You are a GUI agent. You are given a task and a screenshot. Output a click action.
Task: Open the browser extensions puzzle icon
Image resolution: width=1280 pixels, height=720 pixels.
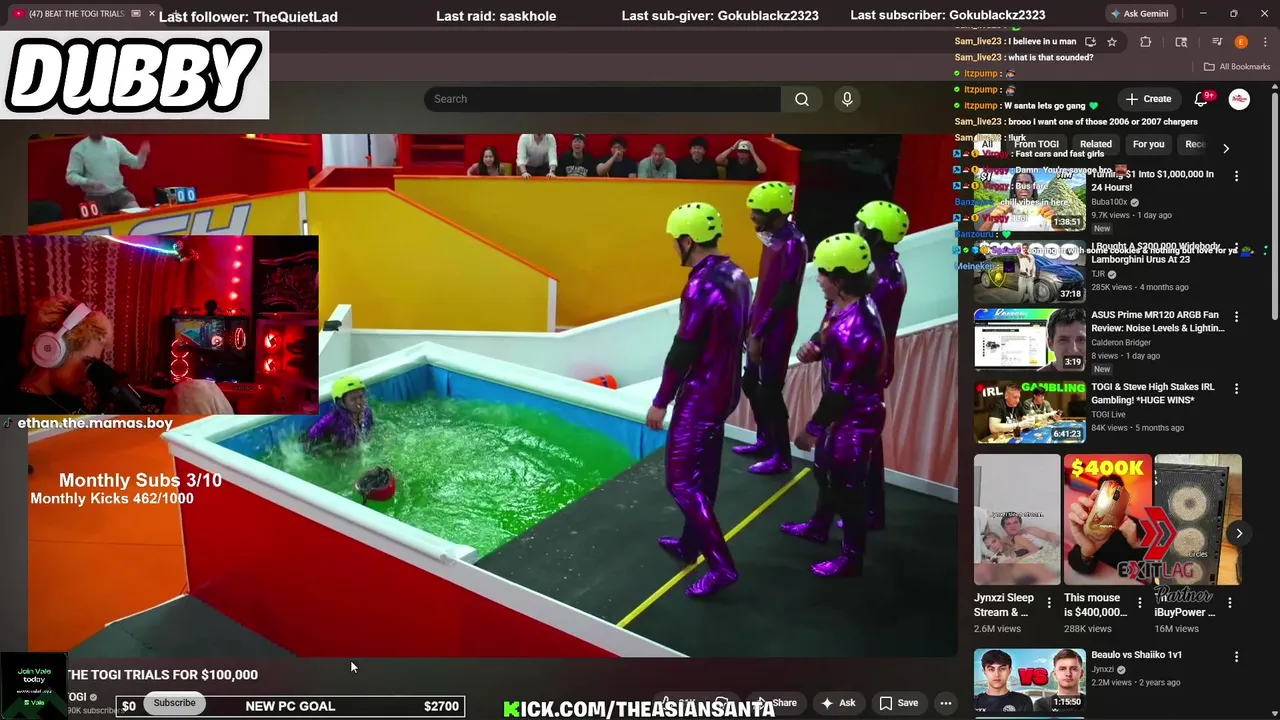(1146, 42)
